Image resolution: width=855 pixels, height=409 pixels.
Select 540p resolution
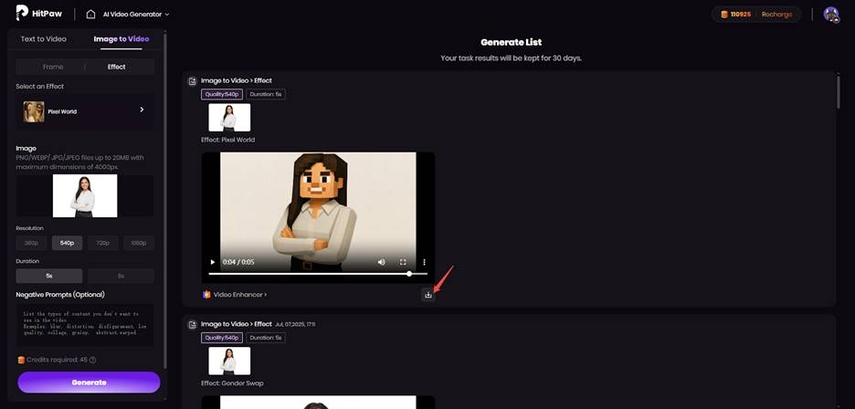[x=67, y=243]
